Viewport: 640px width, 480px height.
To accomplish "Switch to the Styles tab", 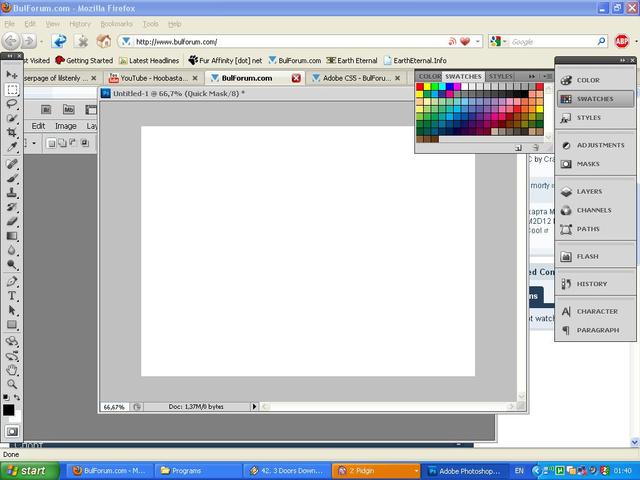I will click(501, 76).
